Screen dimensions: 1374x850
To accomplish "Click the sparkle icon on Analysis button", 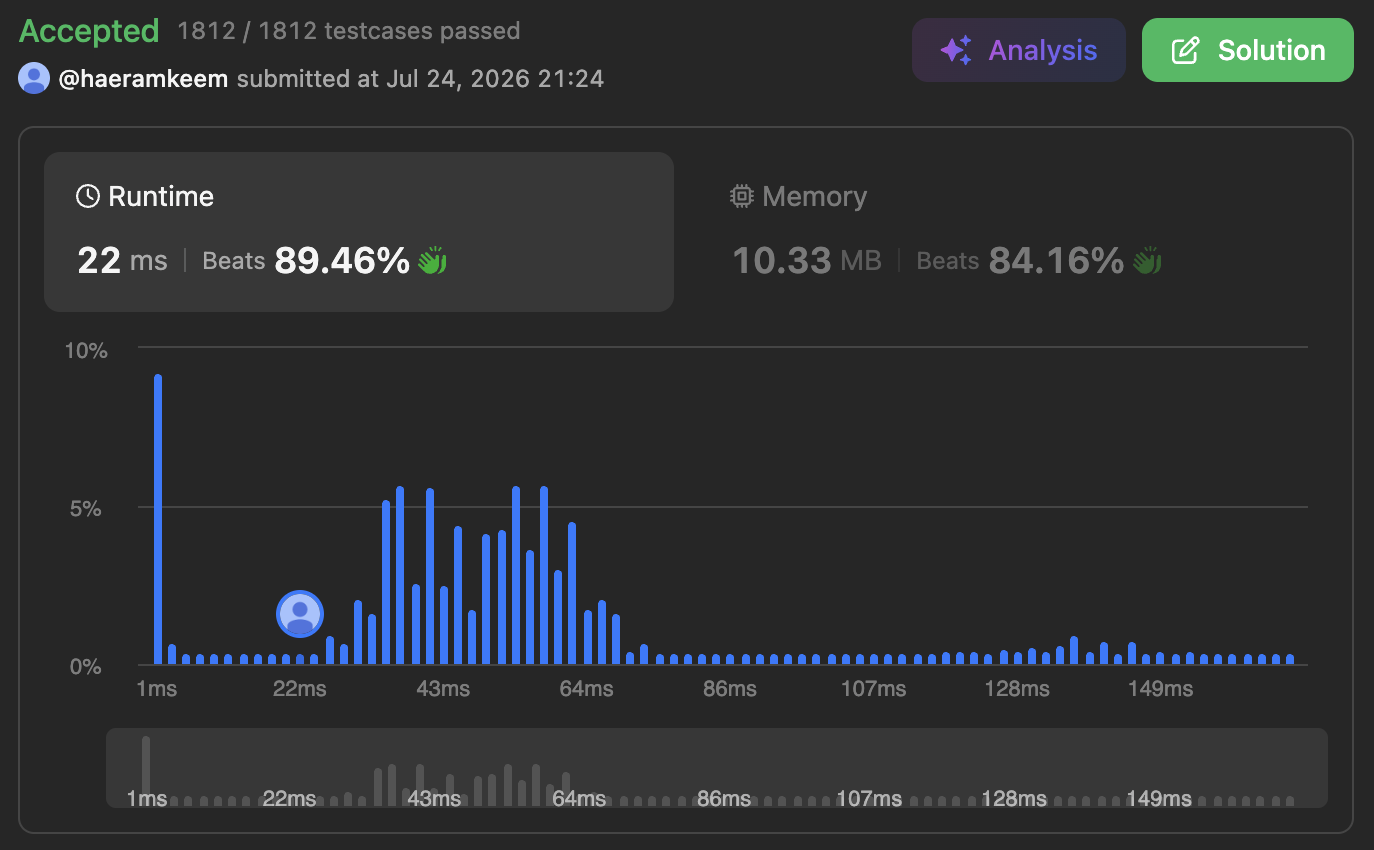I will (x=957, y=50).
